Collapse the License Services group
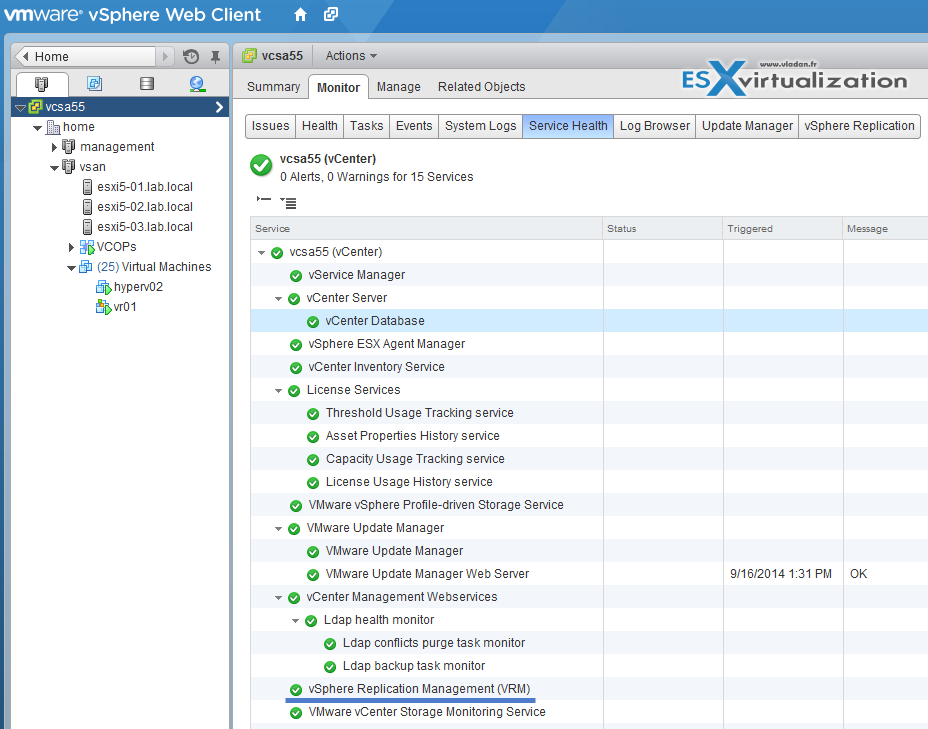This screenshot has height=729, width=928. [x=278, y=391]
